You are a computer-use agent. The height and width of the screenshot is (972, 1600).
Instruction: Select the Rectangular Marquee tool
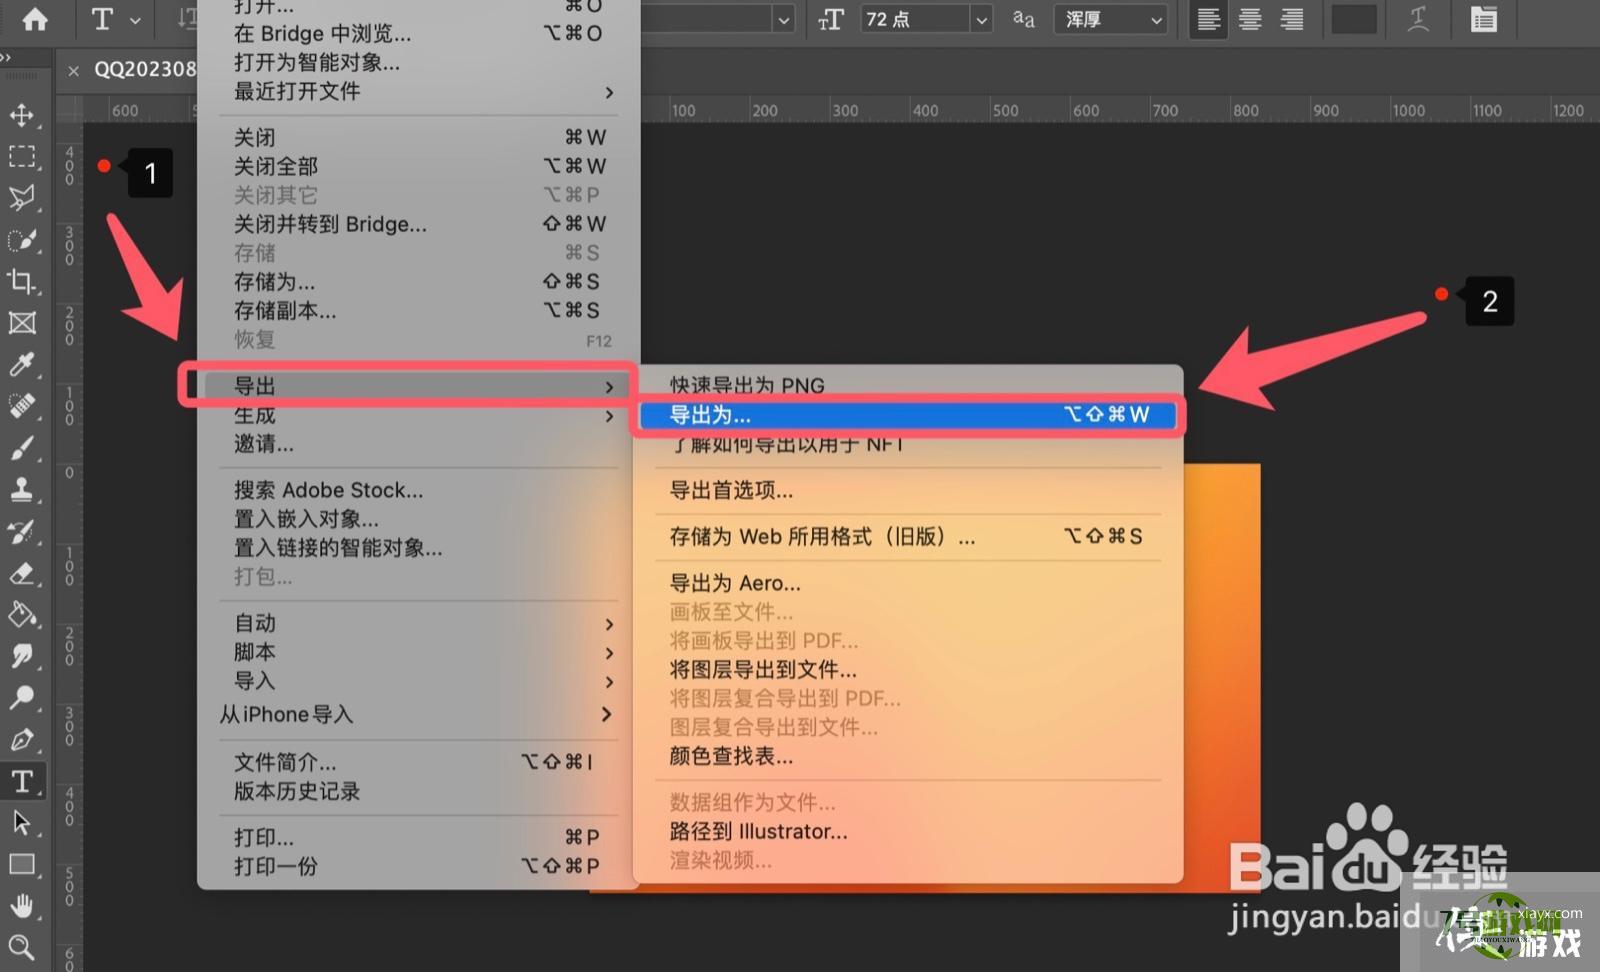[22, 157]
